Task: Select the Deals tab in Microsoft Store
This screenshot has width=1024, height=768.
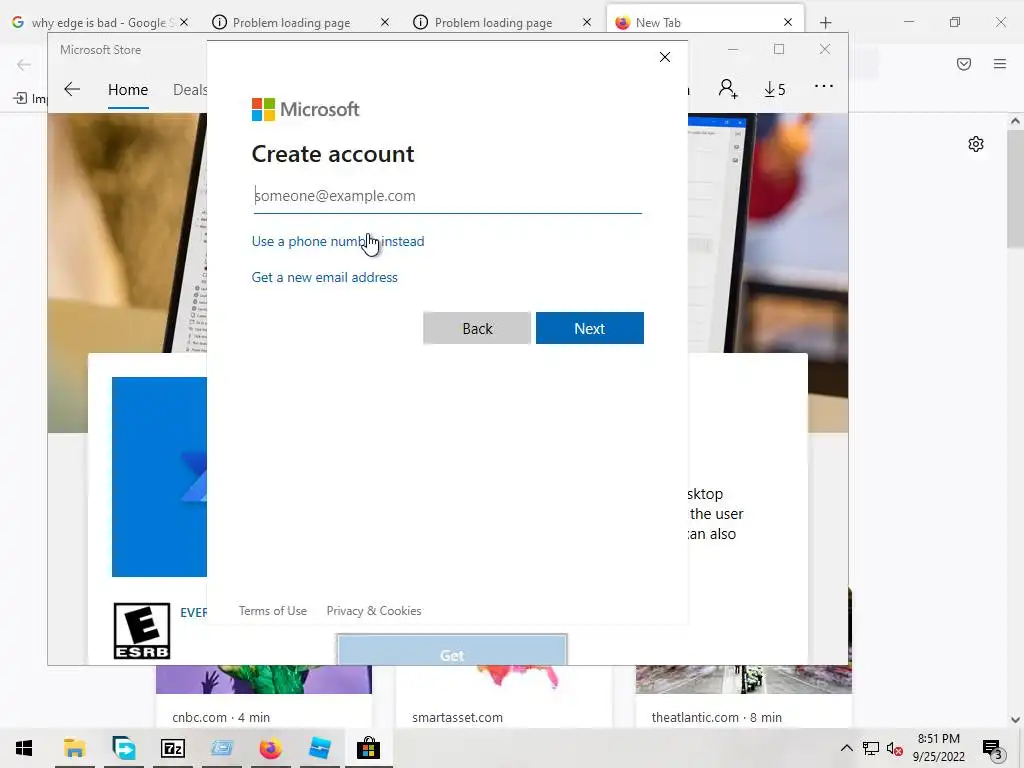Action: [190, 90]
